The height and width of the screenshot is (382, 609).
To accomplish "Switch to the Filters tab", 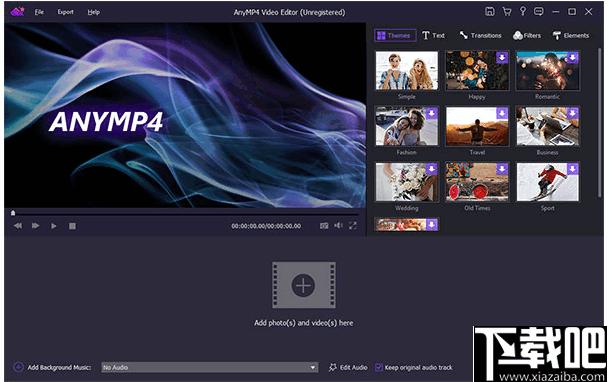I will pos(527,35).
